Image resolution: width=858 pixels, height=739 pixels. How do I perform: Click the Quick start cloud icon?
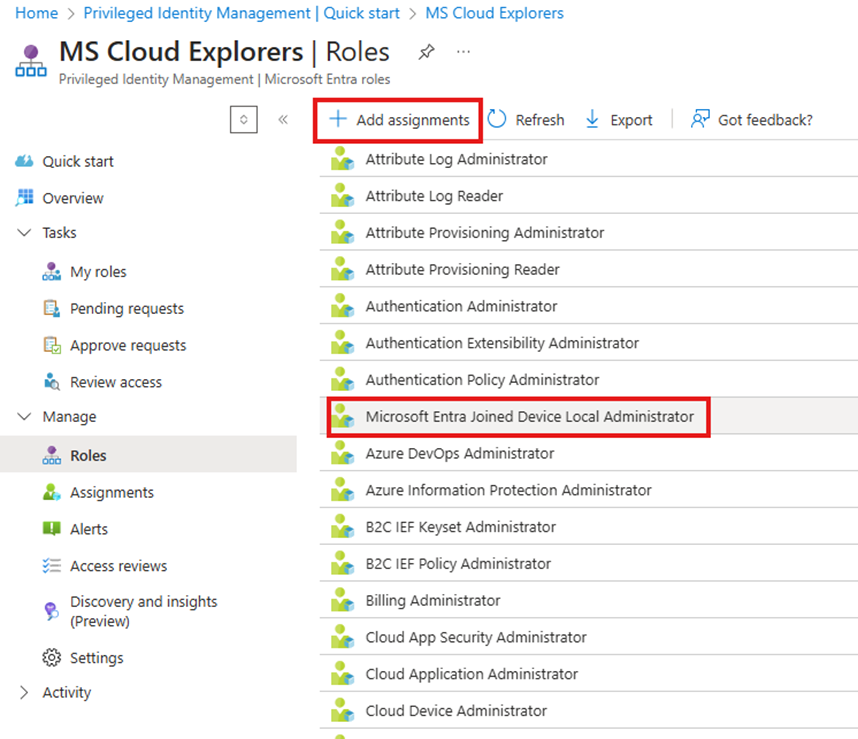[25, 162]
